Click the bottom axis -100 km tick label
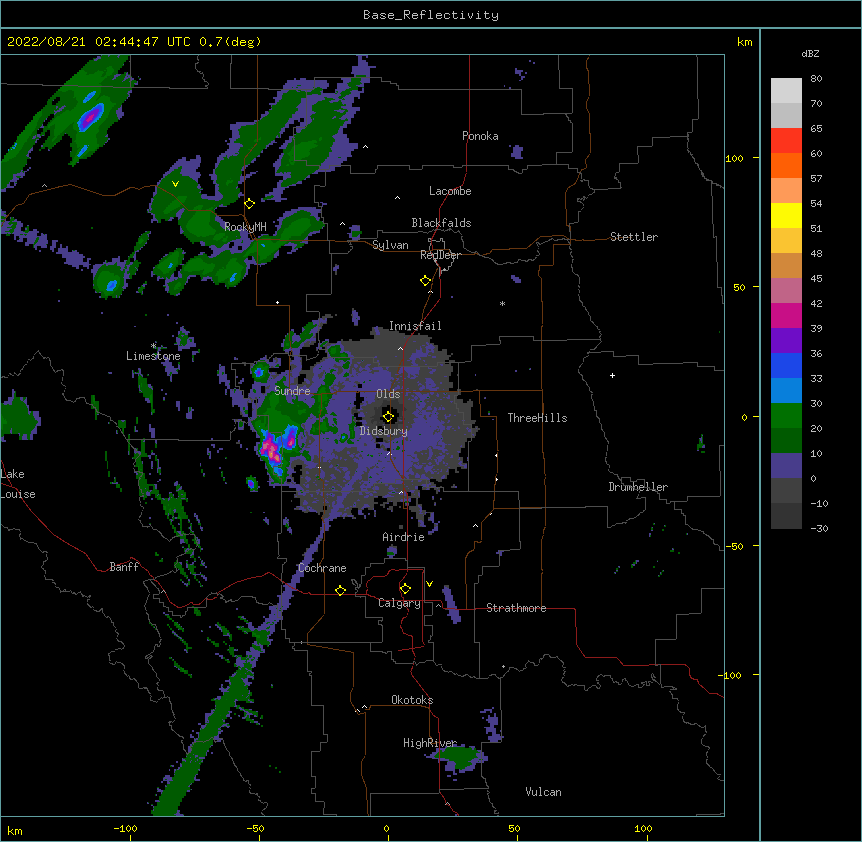 point(126,828)
